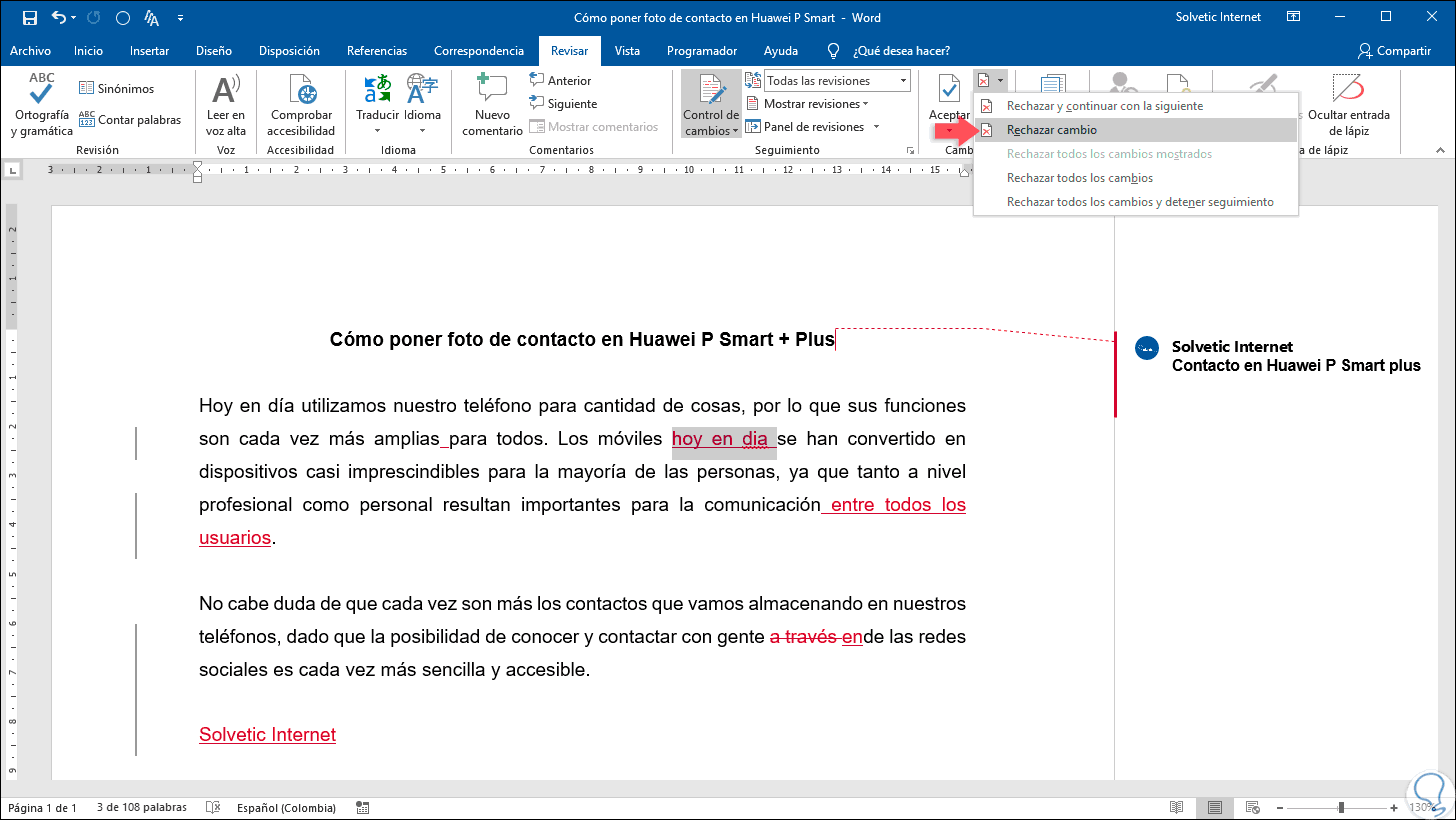Screen dimensions: 1456x820
Task: Change language Español (Colombia)
Action: click(286, 808)
